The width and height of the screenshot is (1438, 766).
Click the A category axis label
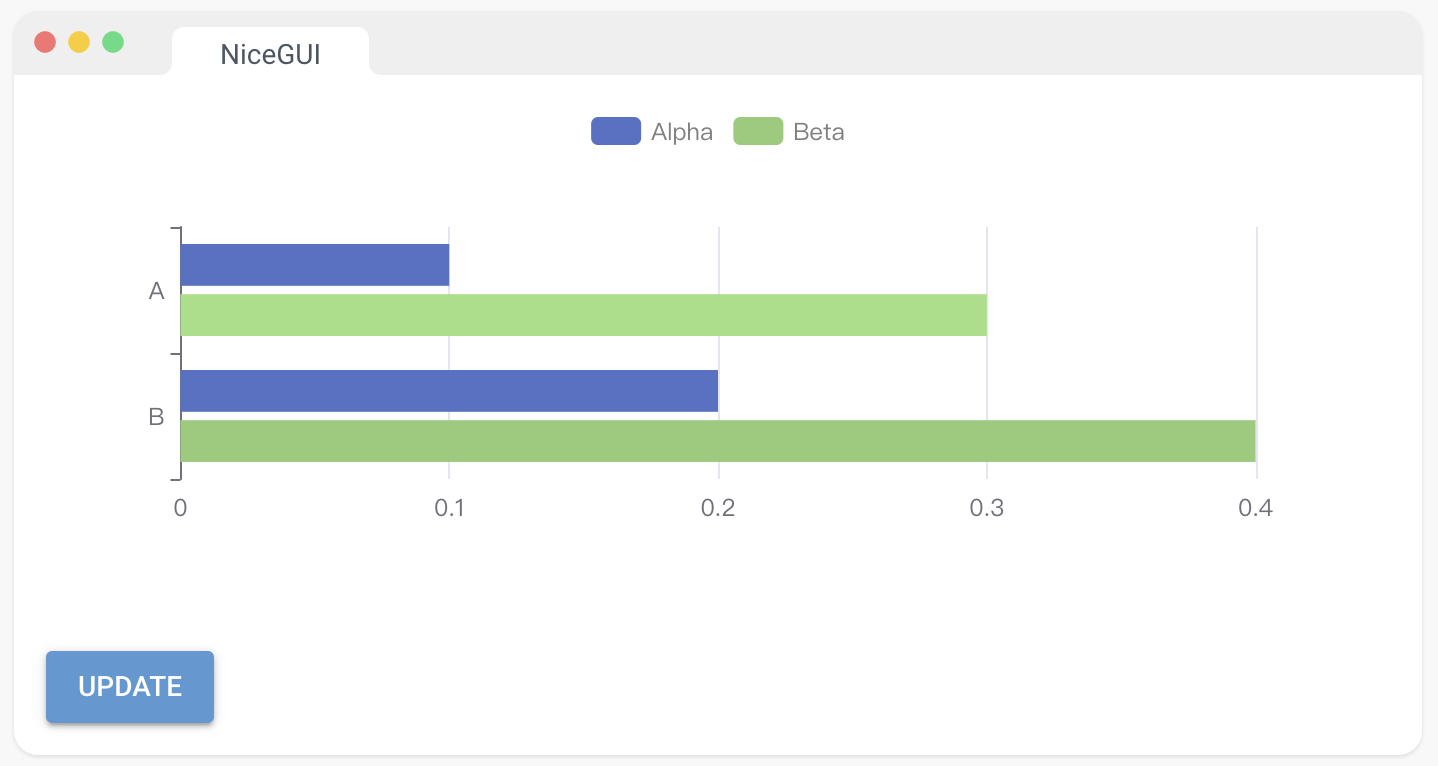point(156,291)
